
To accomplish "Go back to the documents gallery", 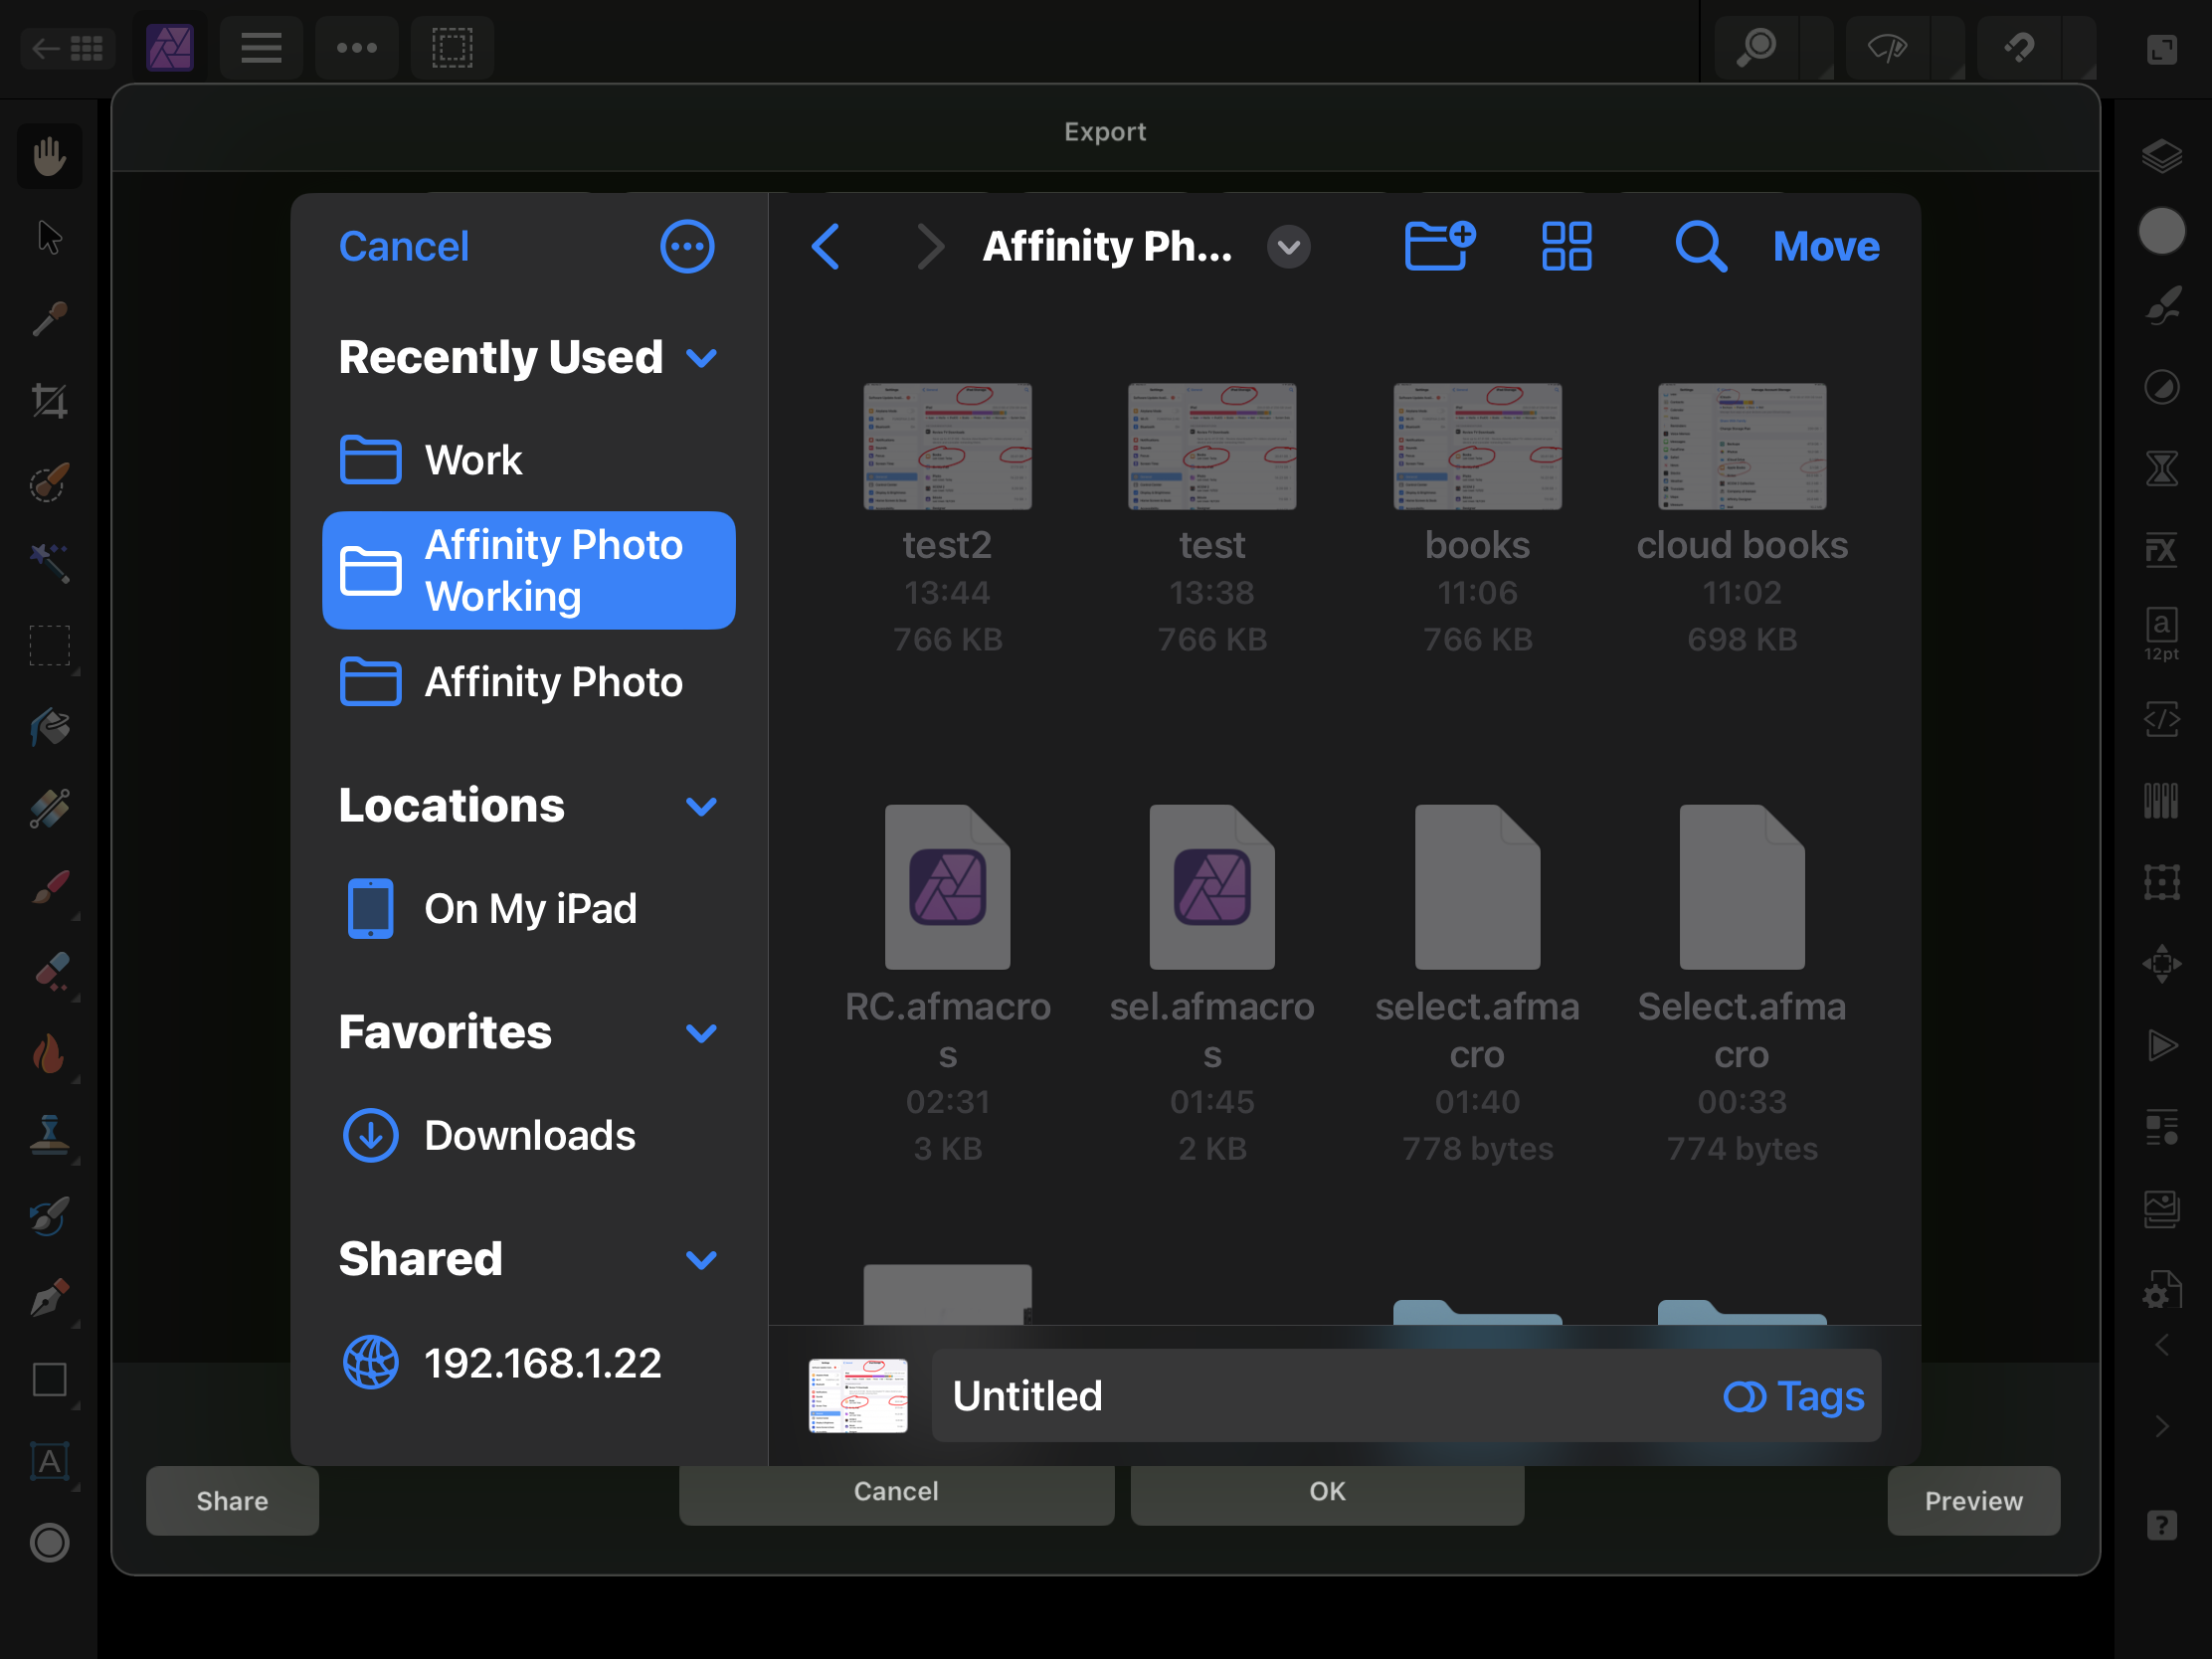I will (x=67, y=47).
